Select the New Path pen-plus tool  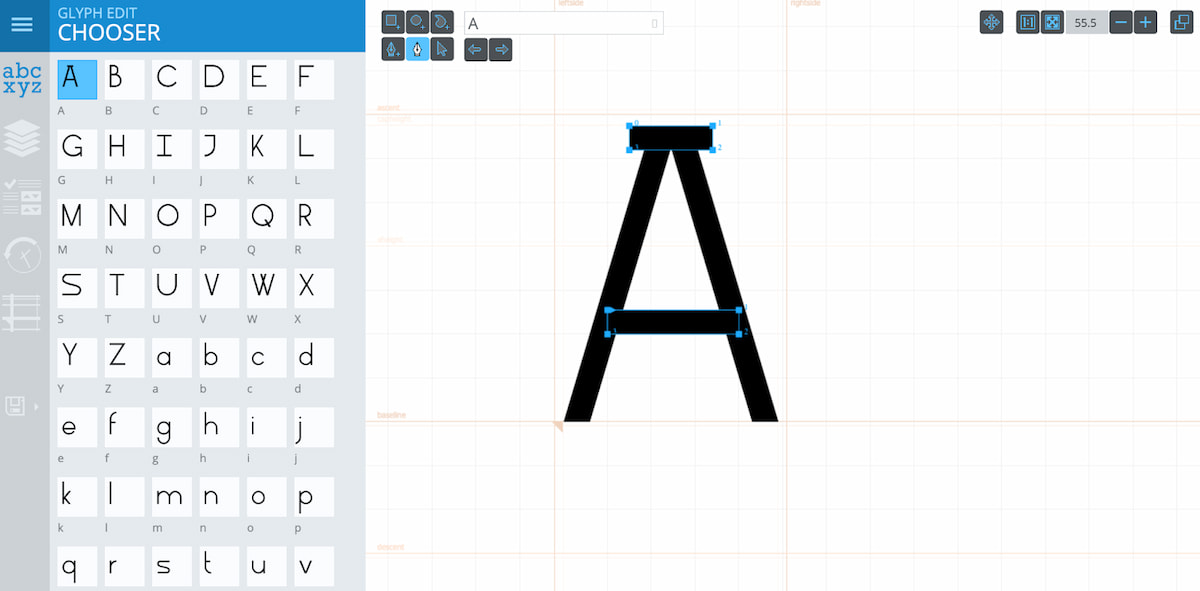(x=393, y=48)
